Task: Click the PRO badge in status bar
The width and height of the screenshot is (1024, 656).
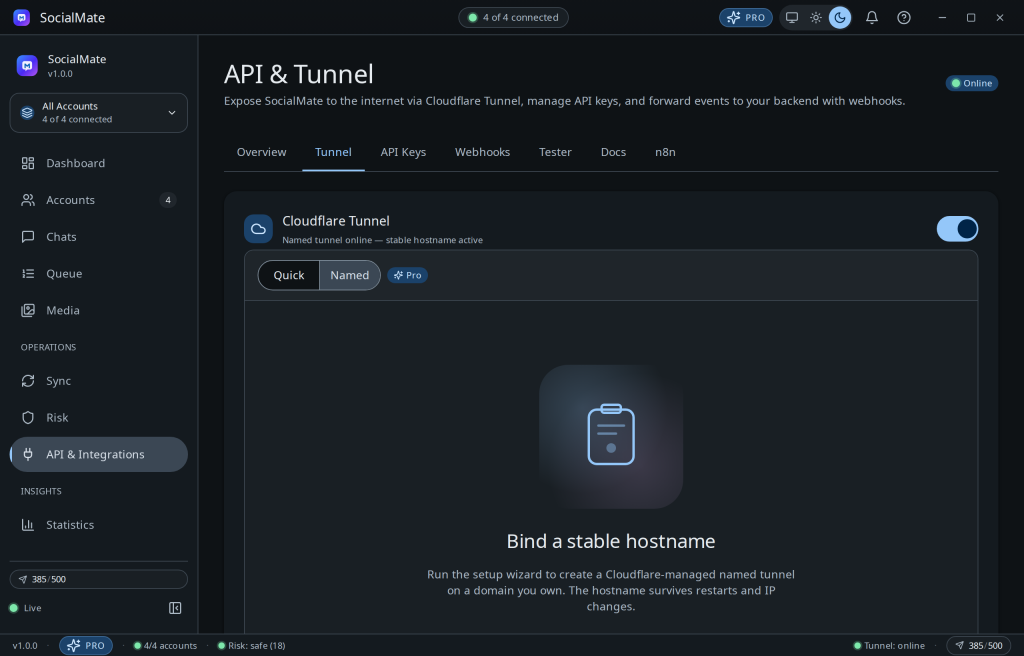Action: (86, 646)
